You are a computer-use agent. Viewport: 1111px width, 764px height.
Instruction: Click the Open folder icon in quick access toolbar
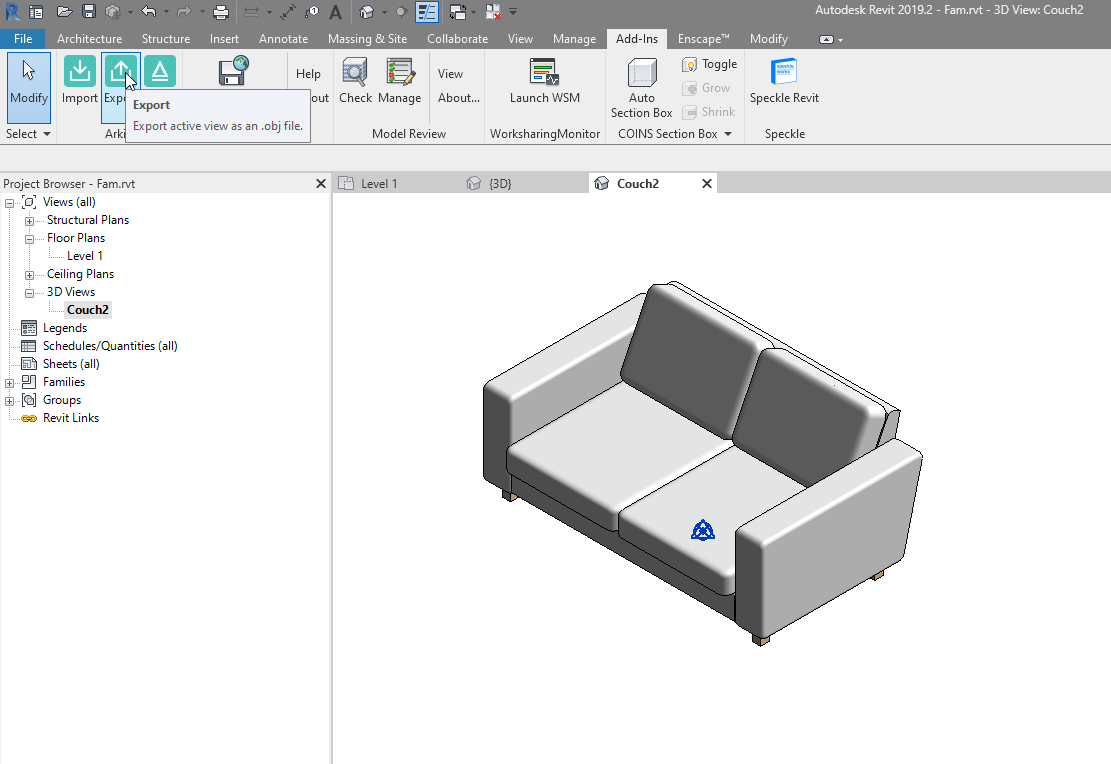[64, 11]
